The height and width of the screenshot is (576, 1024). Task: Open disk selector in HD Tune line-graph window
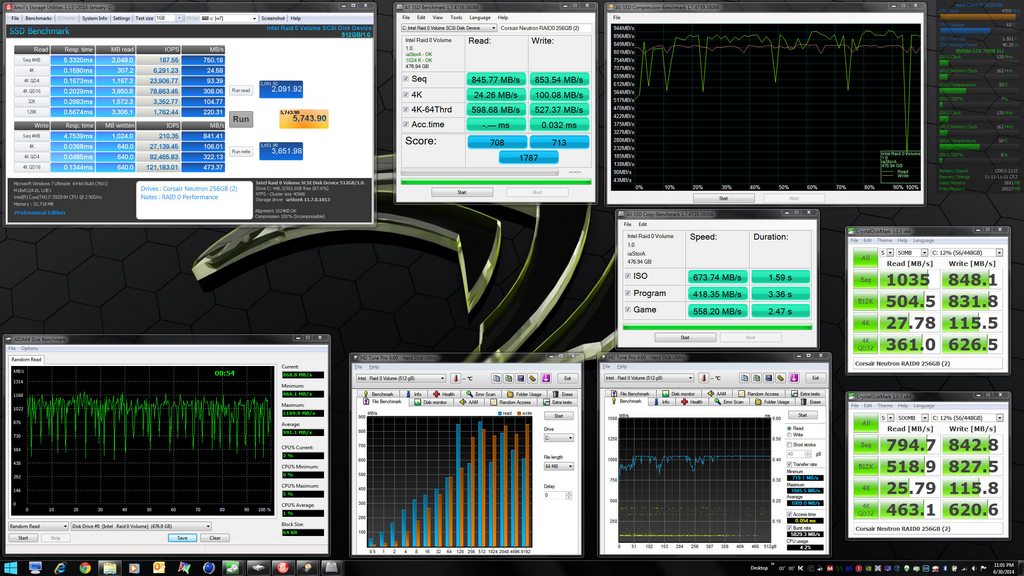[650, 377]
